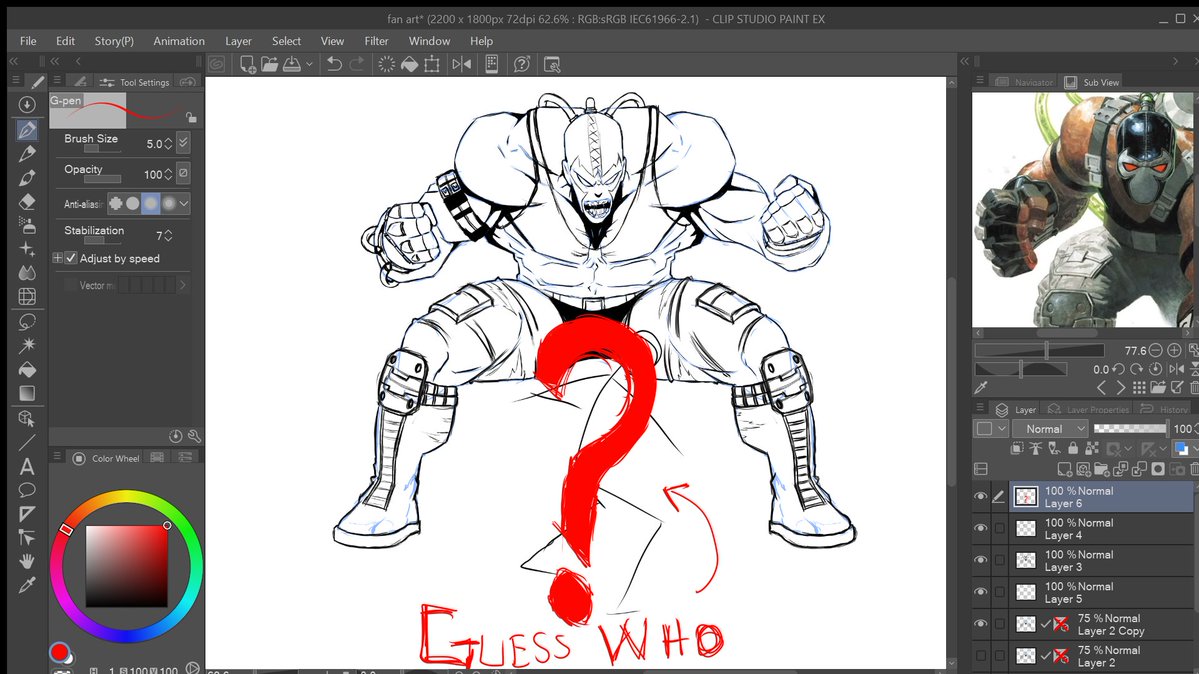
Task: Hide Layer 3 with its eye icon
Action: pyautogui.click(x=980, y=560)
